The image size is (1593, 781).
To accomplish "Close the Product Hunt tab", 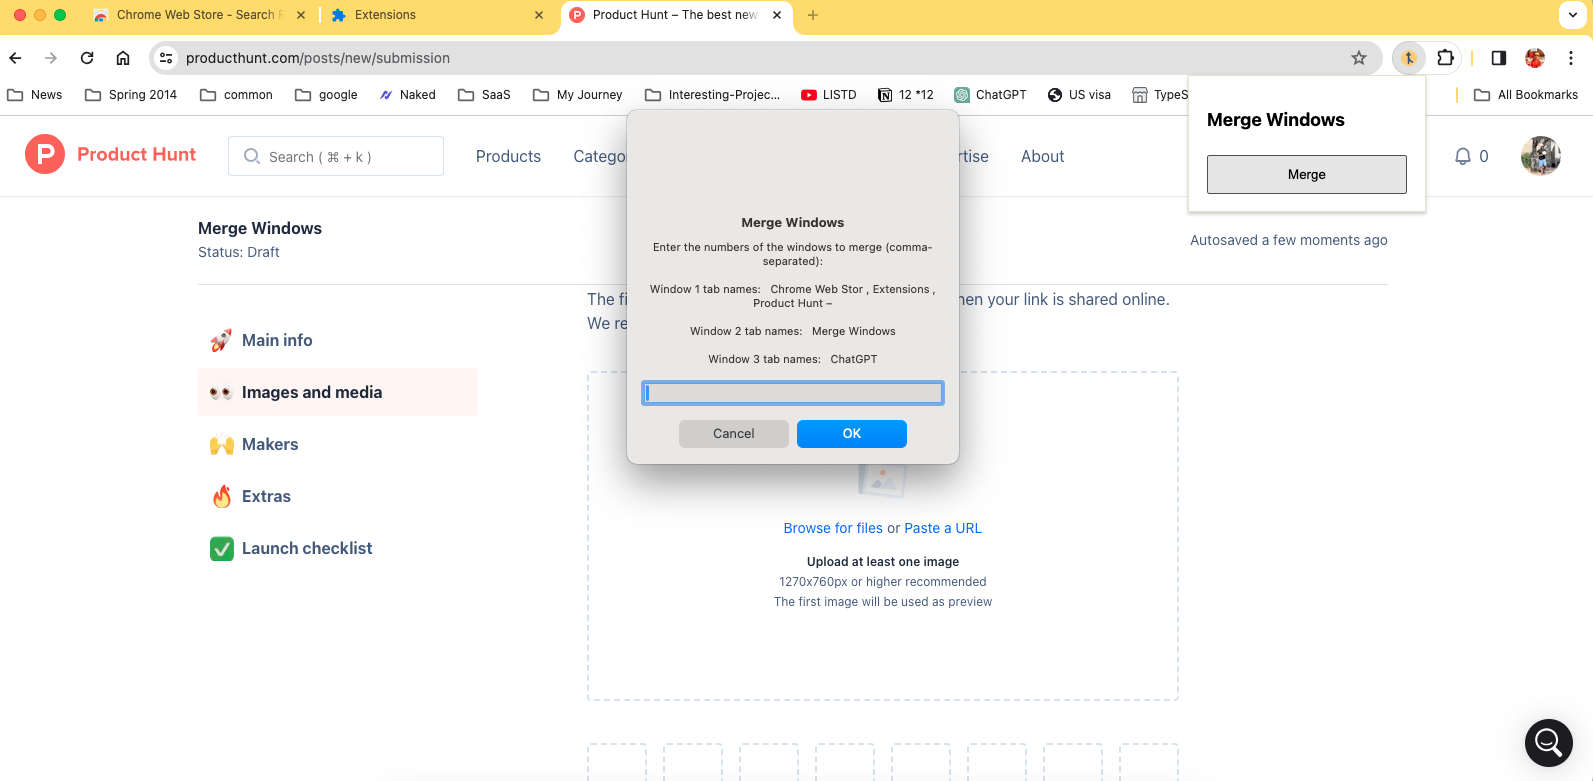I will [777, 15].
